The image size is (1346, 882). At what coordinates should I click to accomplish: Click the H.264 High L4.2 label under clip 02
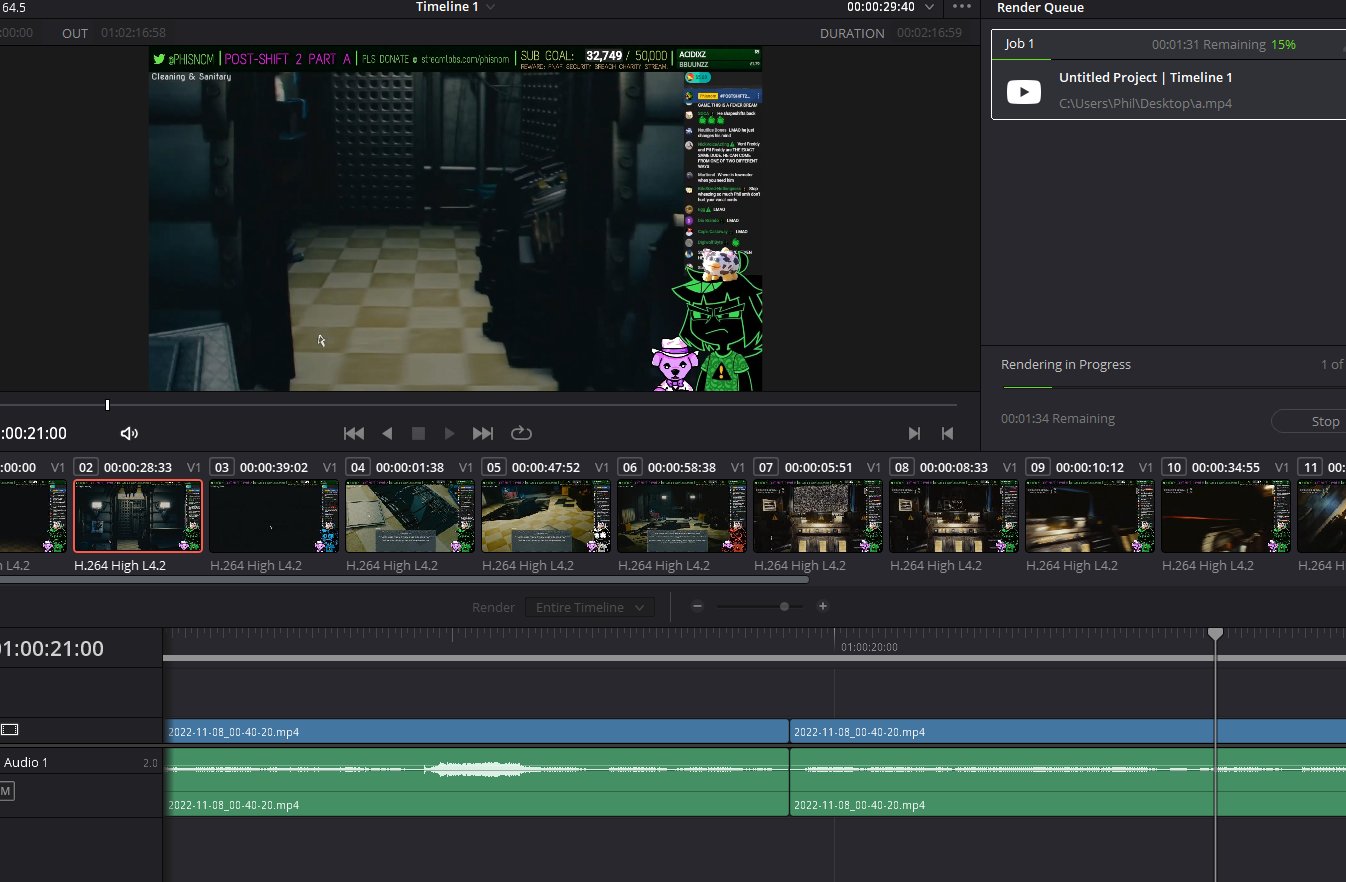[x=120, y=565]
